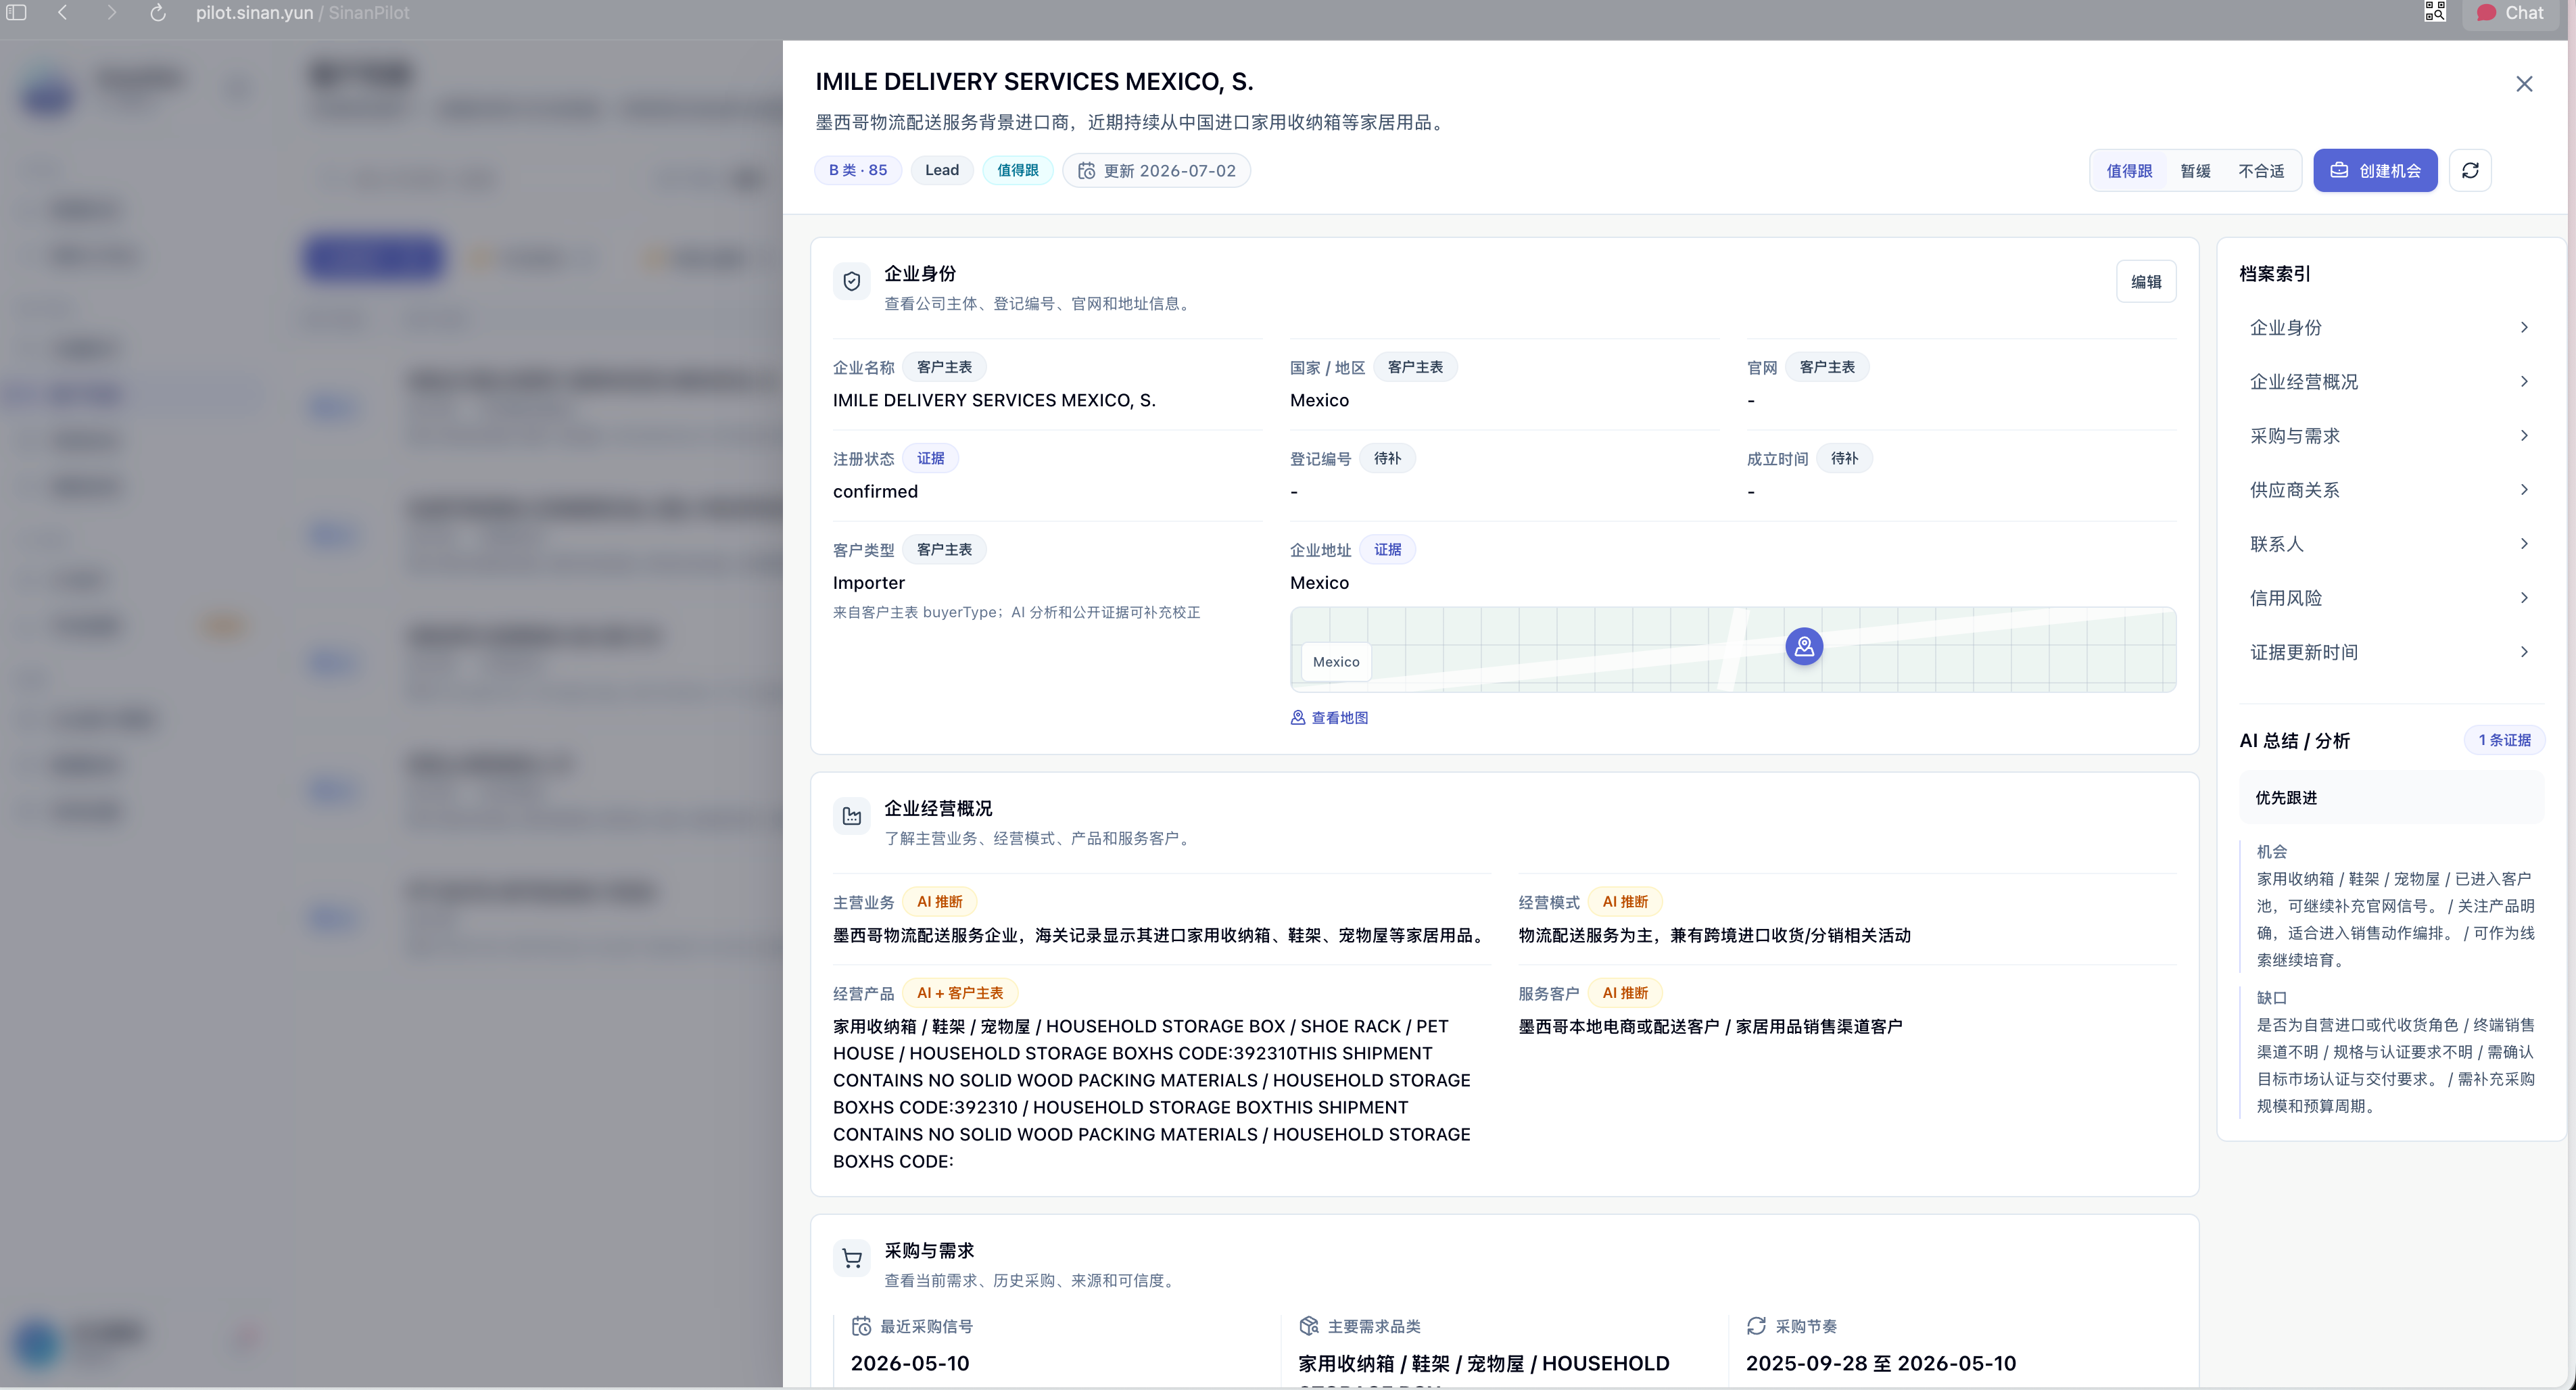Mark lead as 值得跟 in segmented control
The image size is (2576, 1390).
coord(2129,171)
